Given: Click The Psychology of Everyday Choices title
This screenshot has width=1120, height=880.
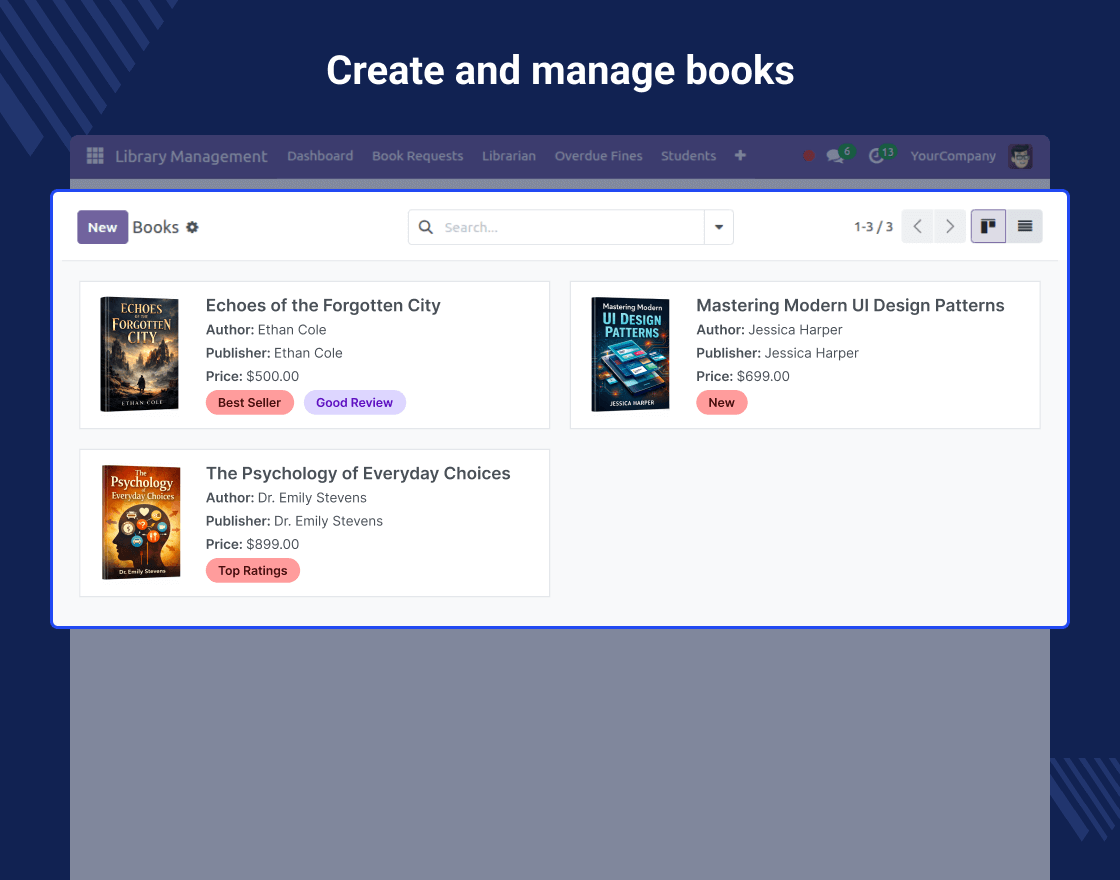Looking at the screenshot, I should [x=358, y=473].
